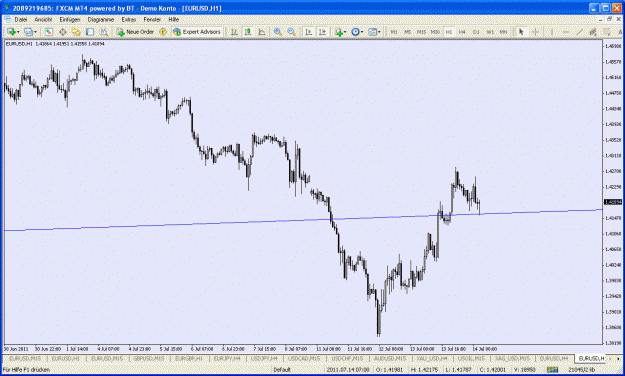Switch to the USOIL,M15 chart tab
This screenshot has height=376, width=625.
click(x=471, y=359)
